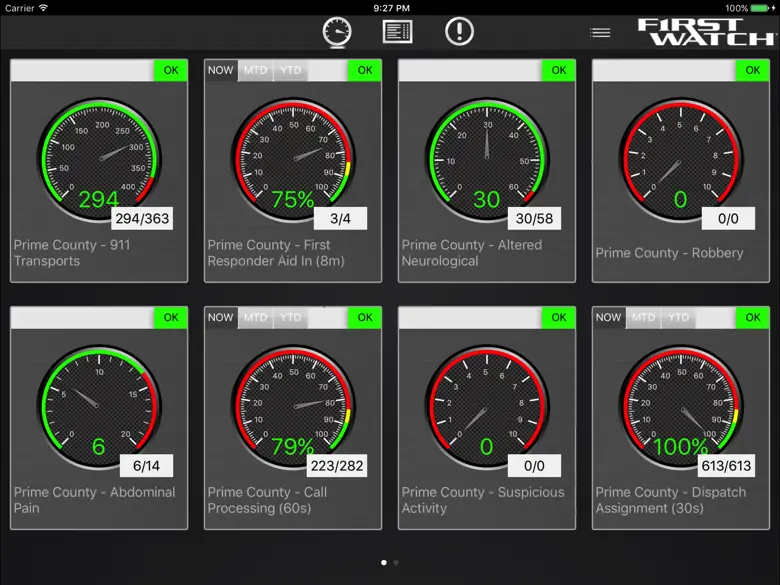Tap OK status on 911 Transports card
The width and height of the screenshot is (780, 585).
pyautogui.click(x=171, y=70)
